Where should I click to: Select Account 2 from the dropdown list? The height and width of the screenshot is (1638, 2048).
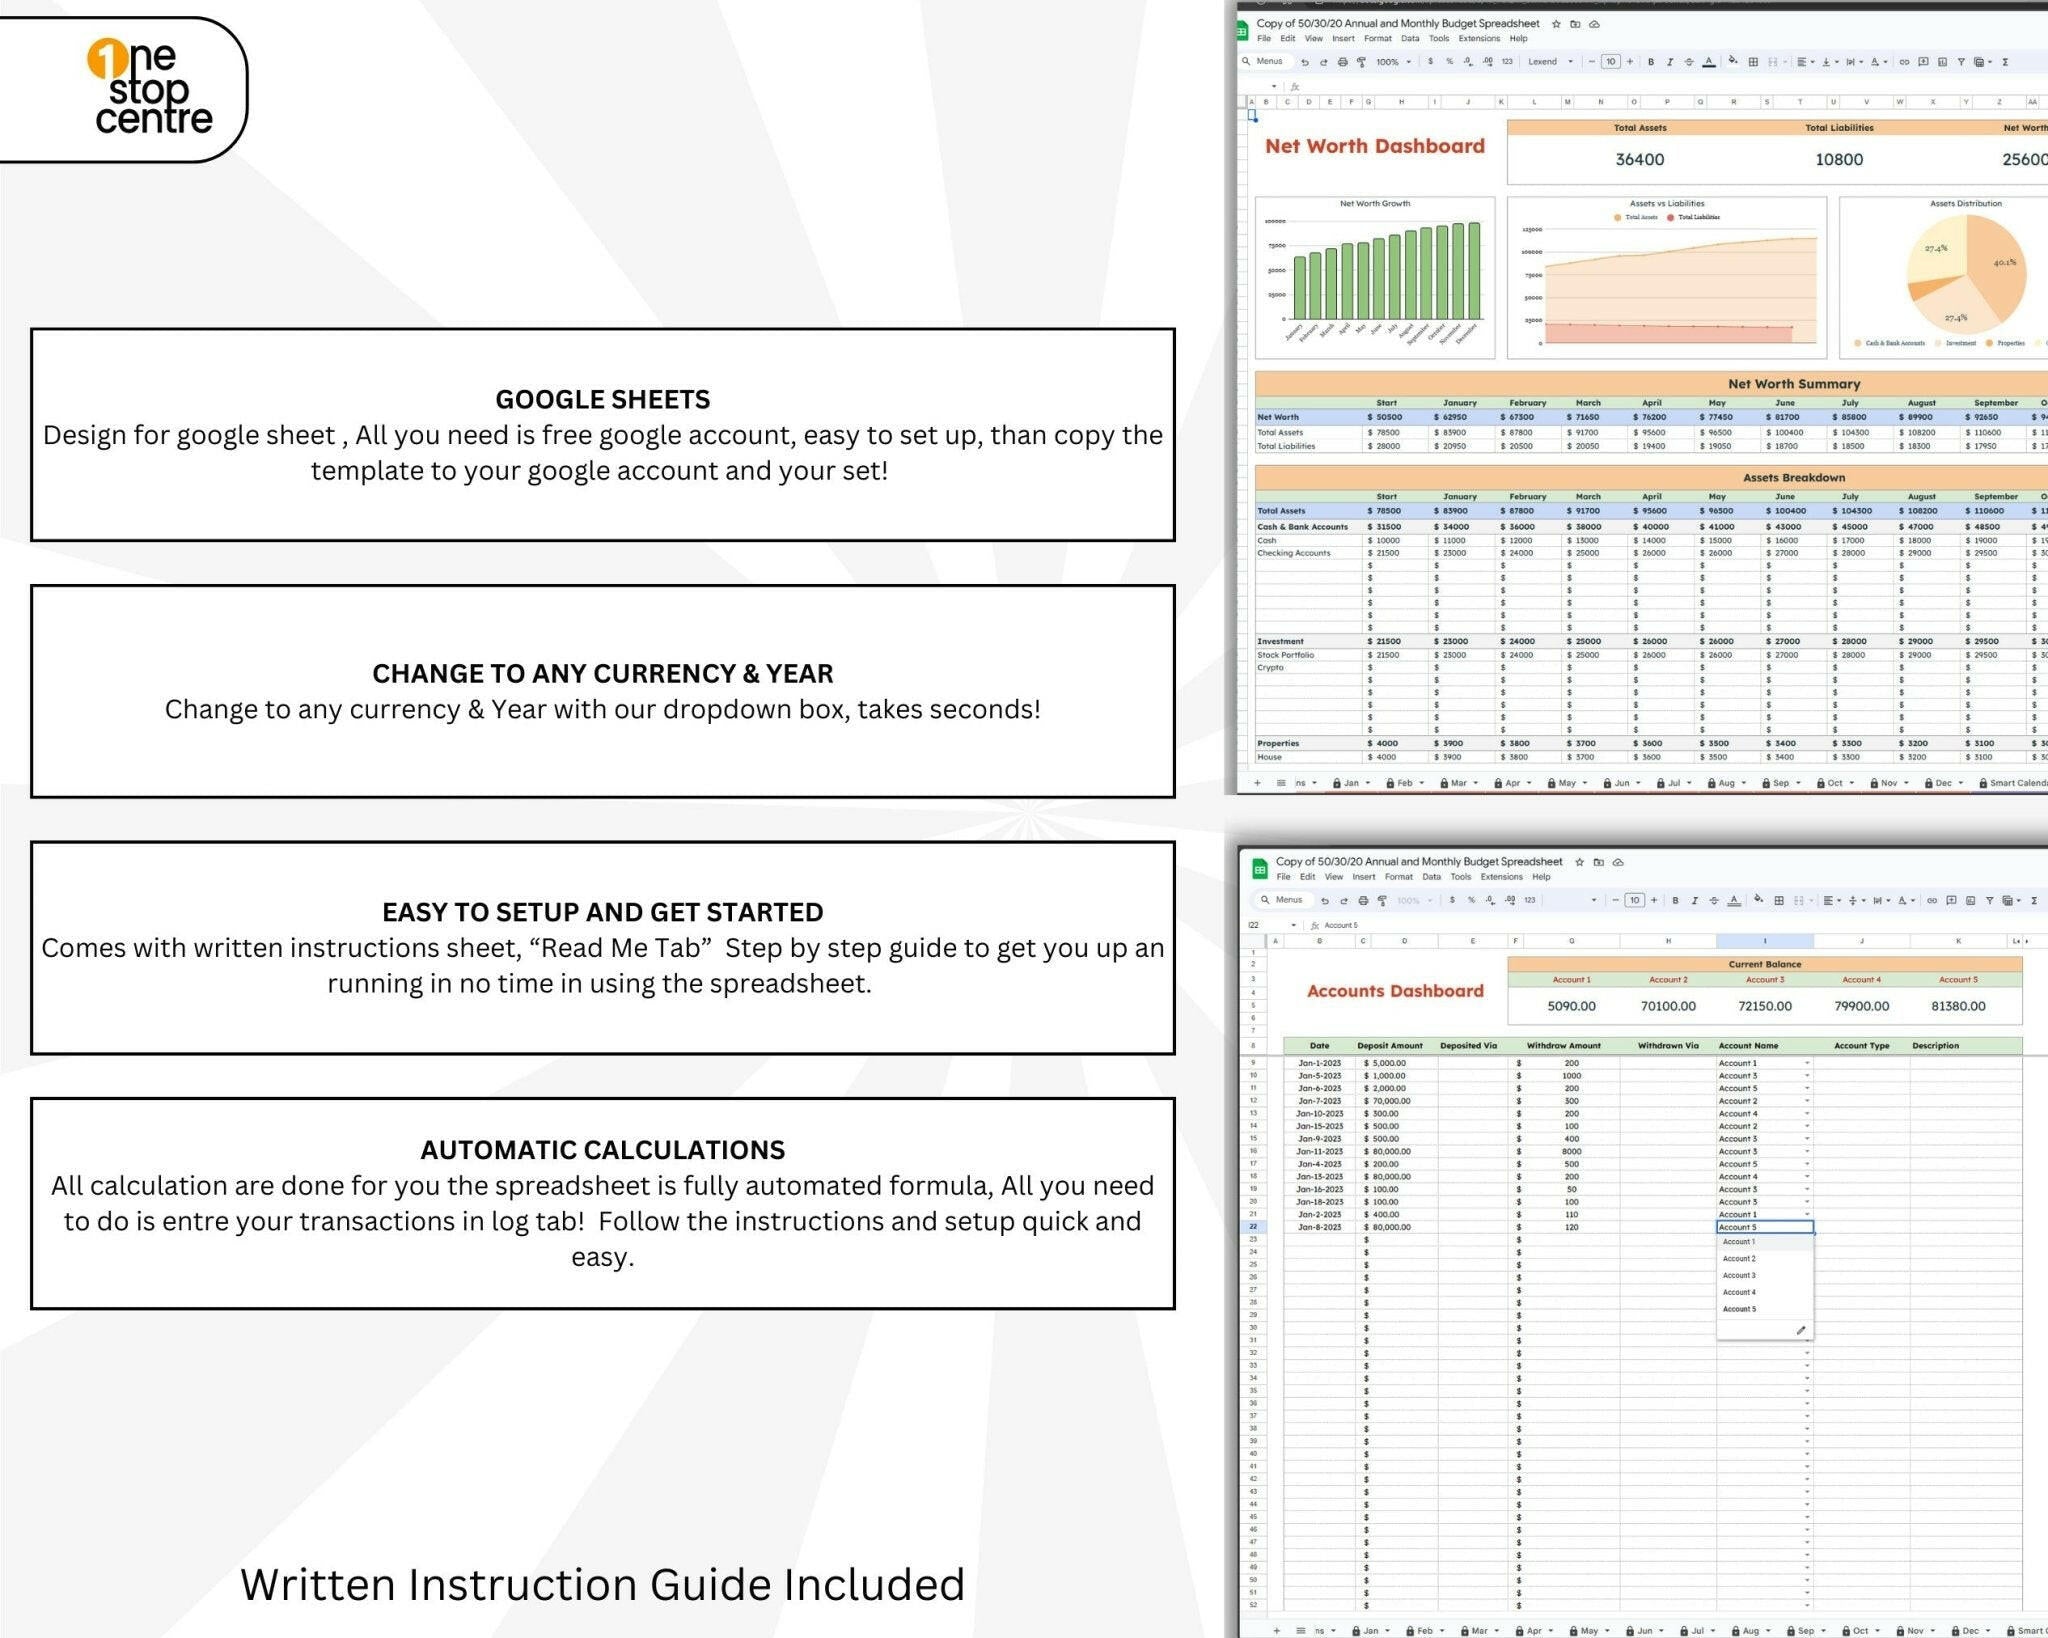[1740, 1258]
